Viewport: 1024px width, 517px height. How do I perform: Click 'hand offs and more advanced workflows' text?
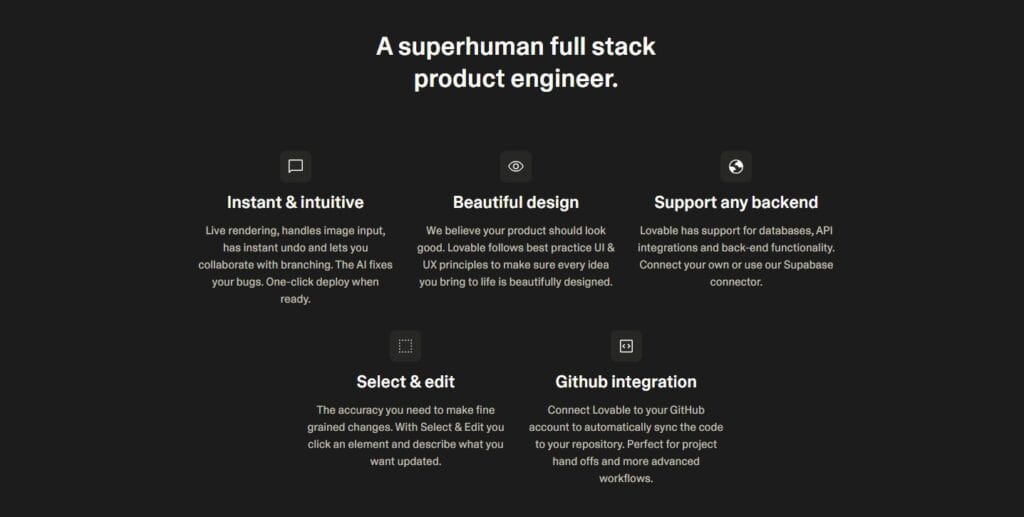click(x=626, y=469)
